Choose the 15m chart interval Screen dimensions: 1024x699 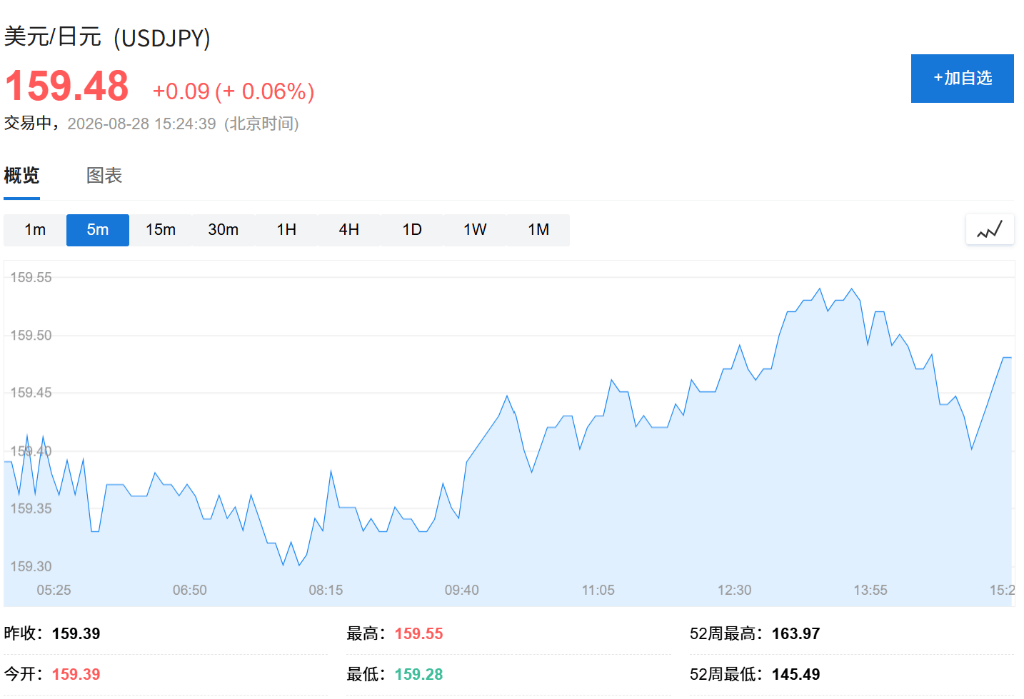[x=160, y=230]
